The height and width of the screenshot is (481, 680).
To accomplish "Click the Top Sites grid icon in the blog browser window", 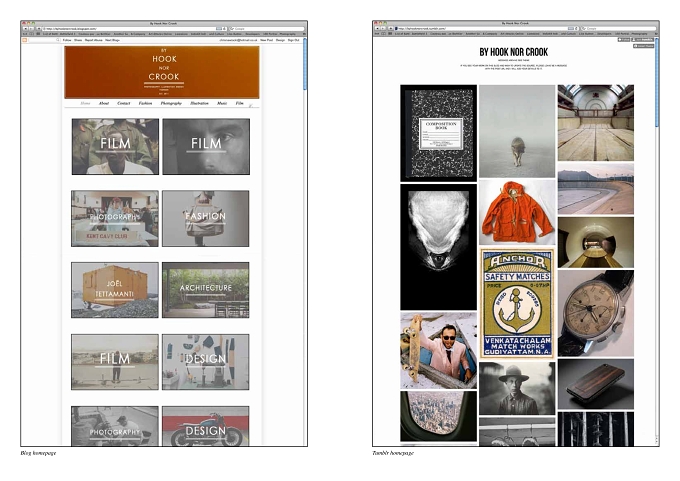I will point(38,33).
